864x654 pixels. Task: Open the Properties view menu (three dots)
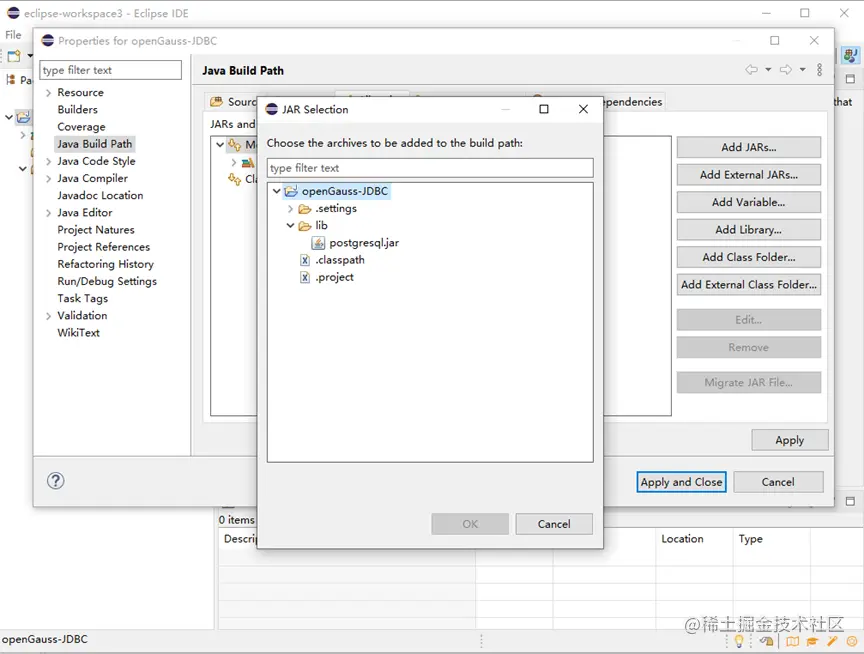point(819,69)
